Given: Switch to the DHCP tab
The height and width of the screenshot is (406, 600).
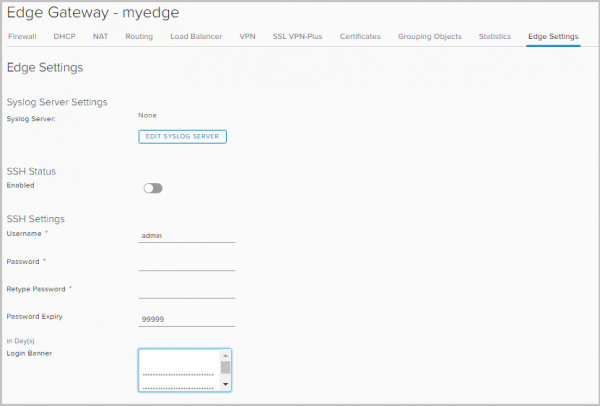Looking at the screenshot, I should 63,36.
